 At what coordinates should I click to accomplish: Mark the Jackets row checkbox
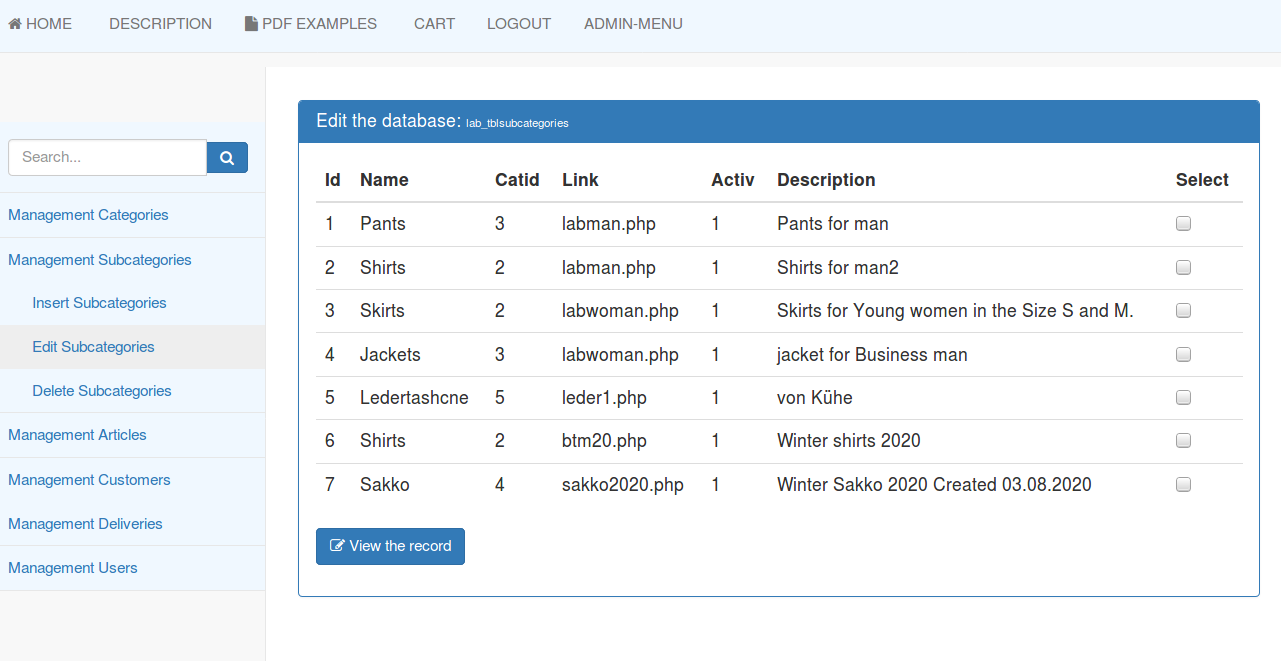(x=1183, y=354)
